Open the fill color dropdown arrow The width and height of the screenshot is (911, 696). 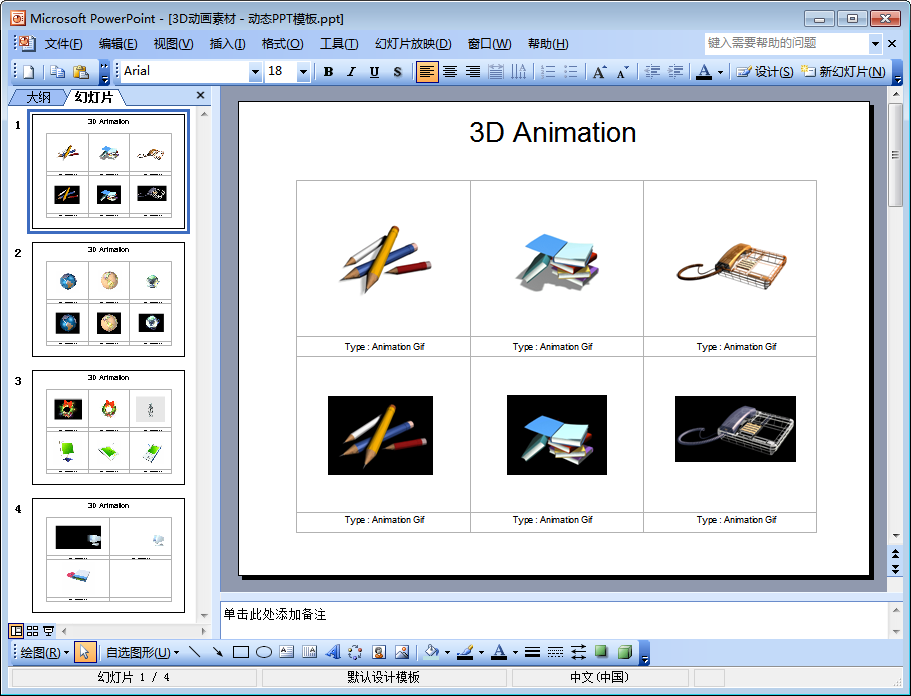[447, 652]
